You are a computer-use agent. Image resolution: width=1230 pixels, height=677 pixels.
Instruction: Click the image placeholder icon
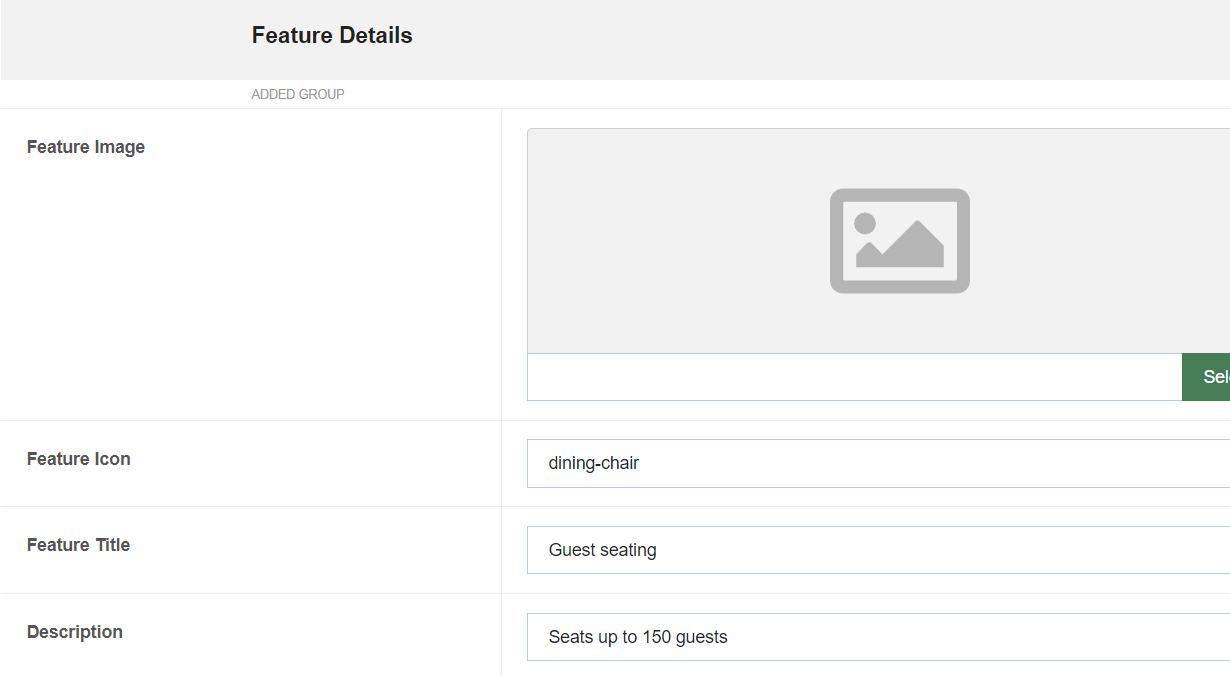point(899,241)
